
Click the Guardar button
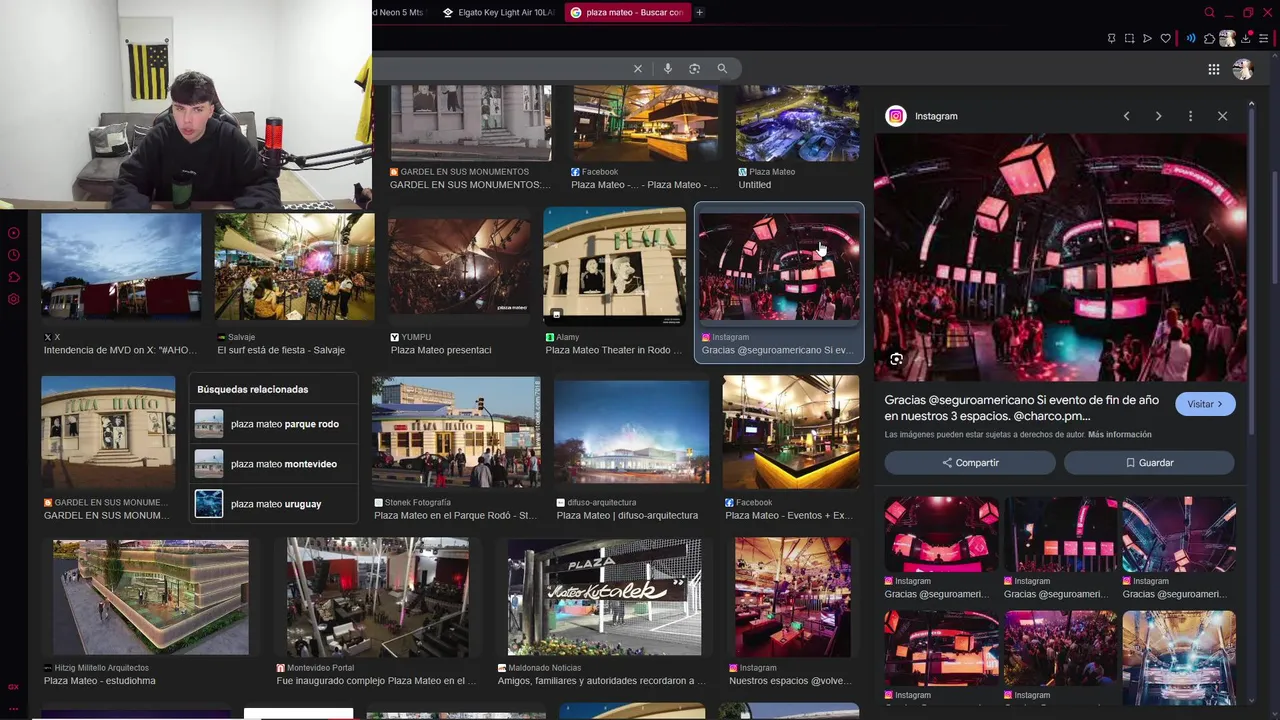click(x=1149, y=463)
